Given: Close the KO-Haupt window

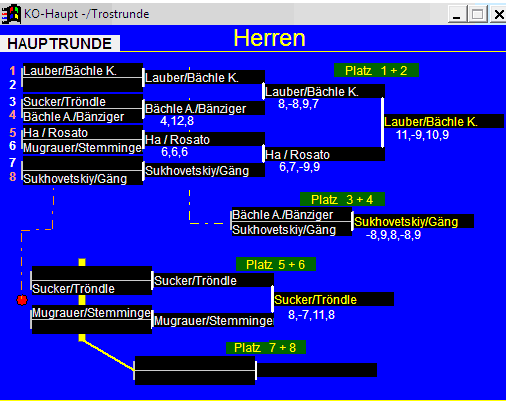Looking at the screenshot, I should click(x=498, y=14).
